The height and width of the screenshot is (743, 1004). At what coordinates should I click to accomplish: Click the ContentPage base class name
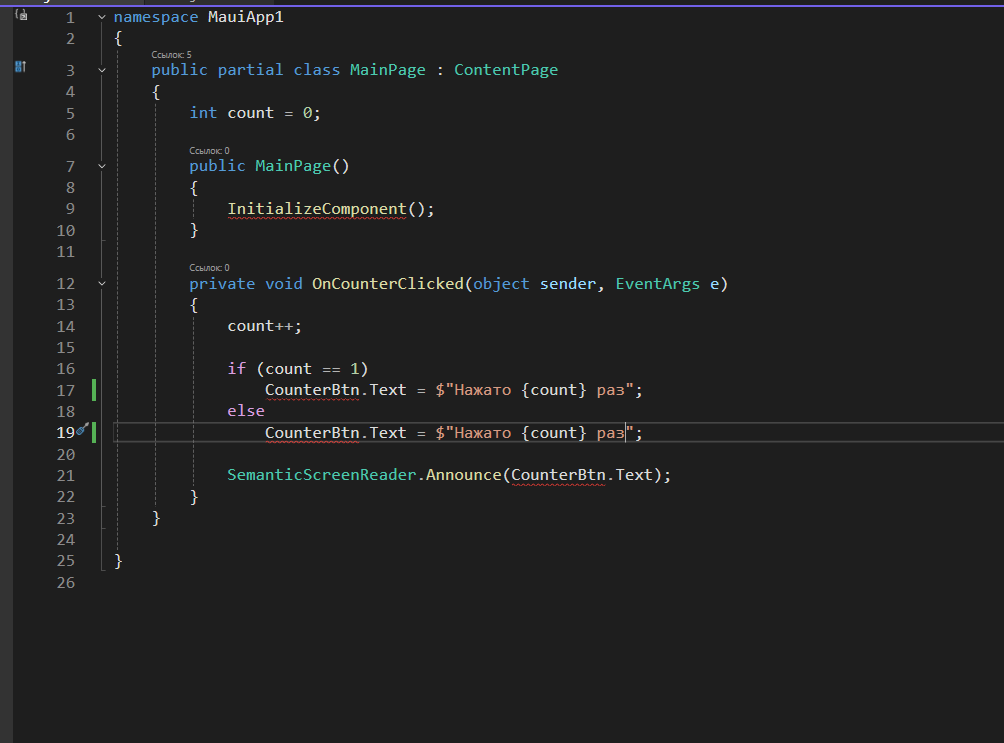pyautogui.click(x=506, y=70)
